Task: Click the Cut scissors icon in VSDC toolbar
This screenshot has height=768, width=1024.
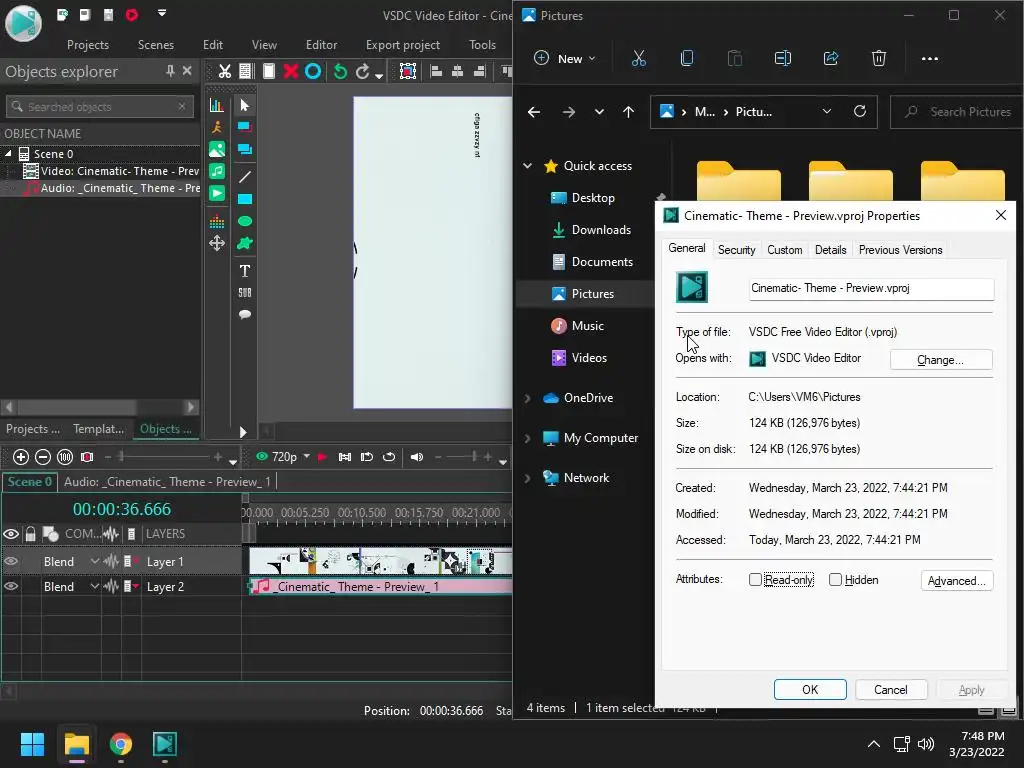Action: point(225,71)
